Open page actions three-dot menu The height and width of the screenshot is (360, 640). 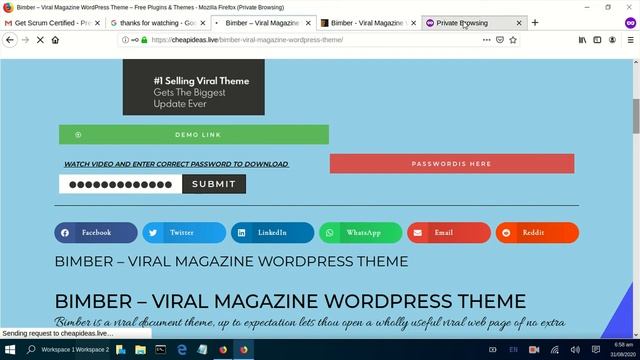pos(487,40)
